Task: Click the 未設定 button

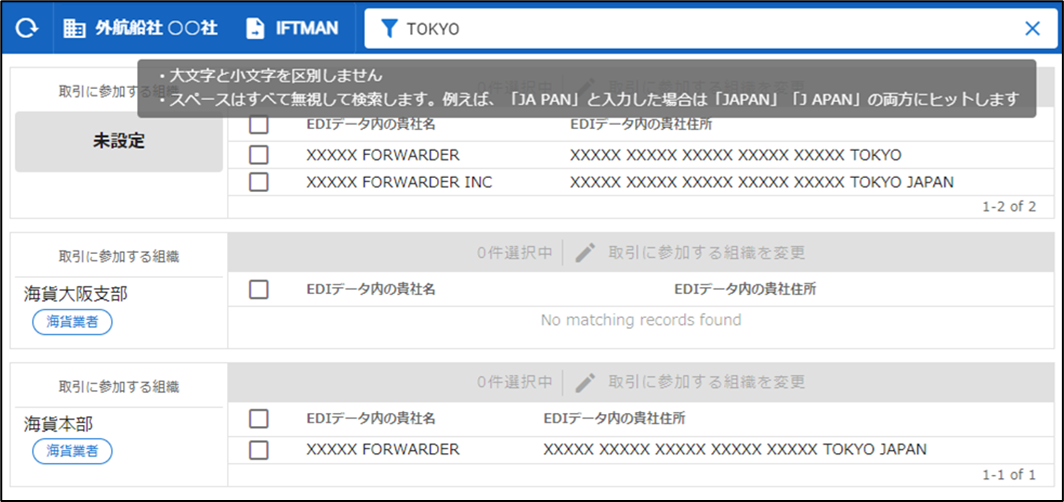Action: [119, 141]
